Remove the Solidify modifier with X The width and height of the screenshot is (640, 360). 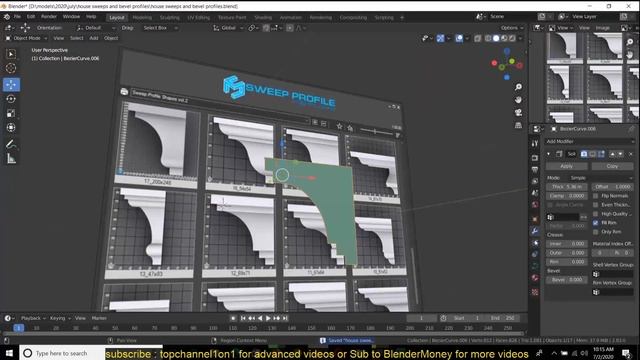pyautogui.click(x=631, y=154)
